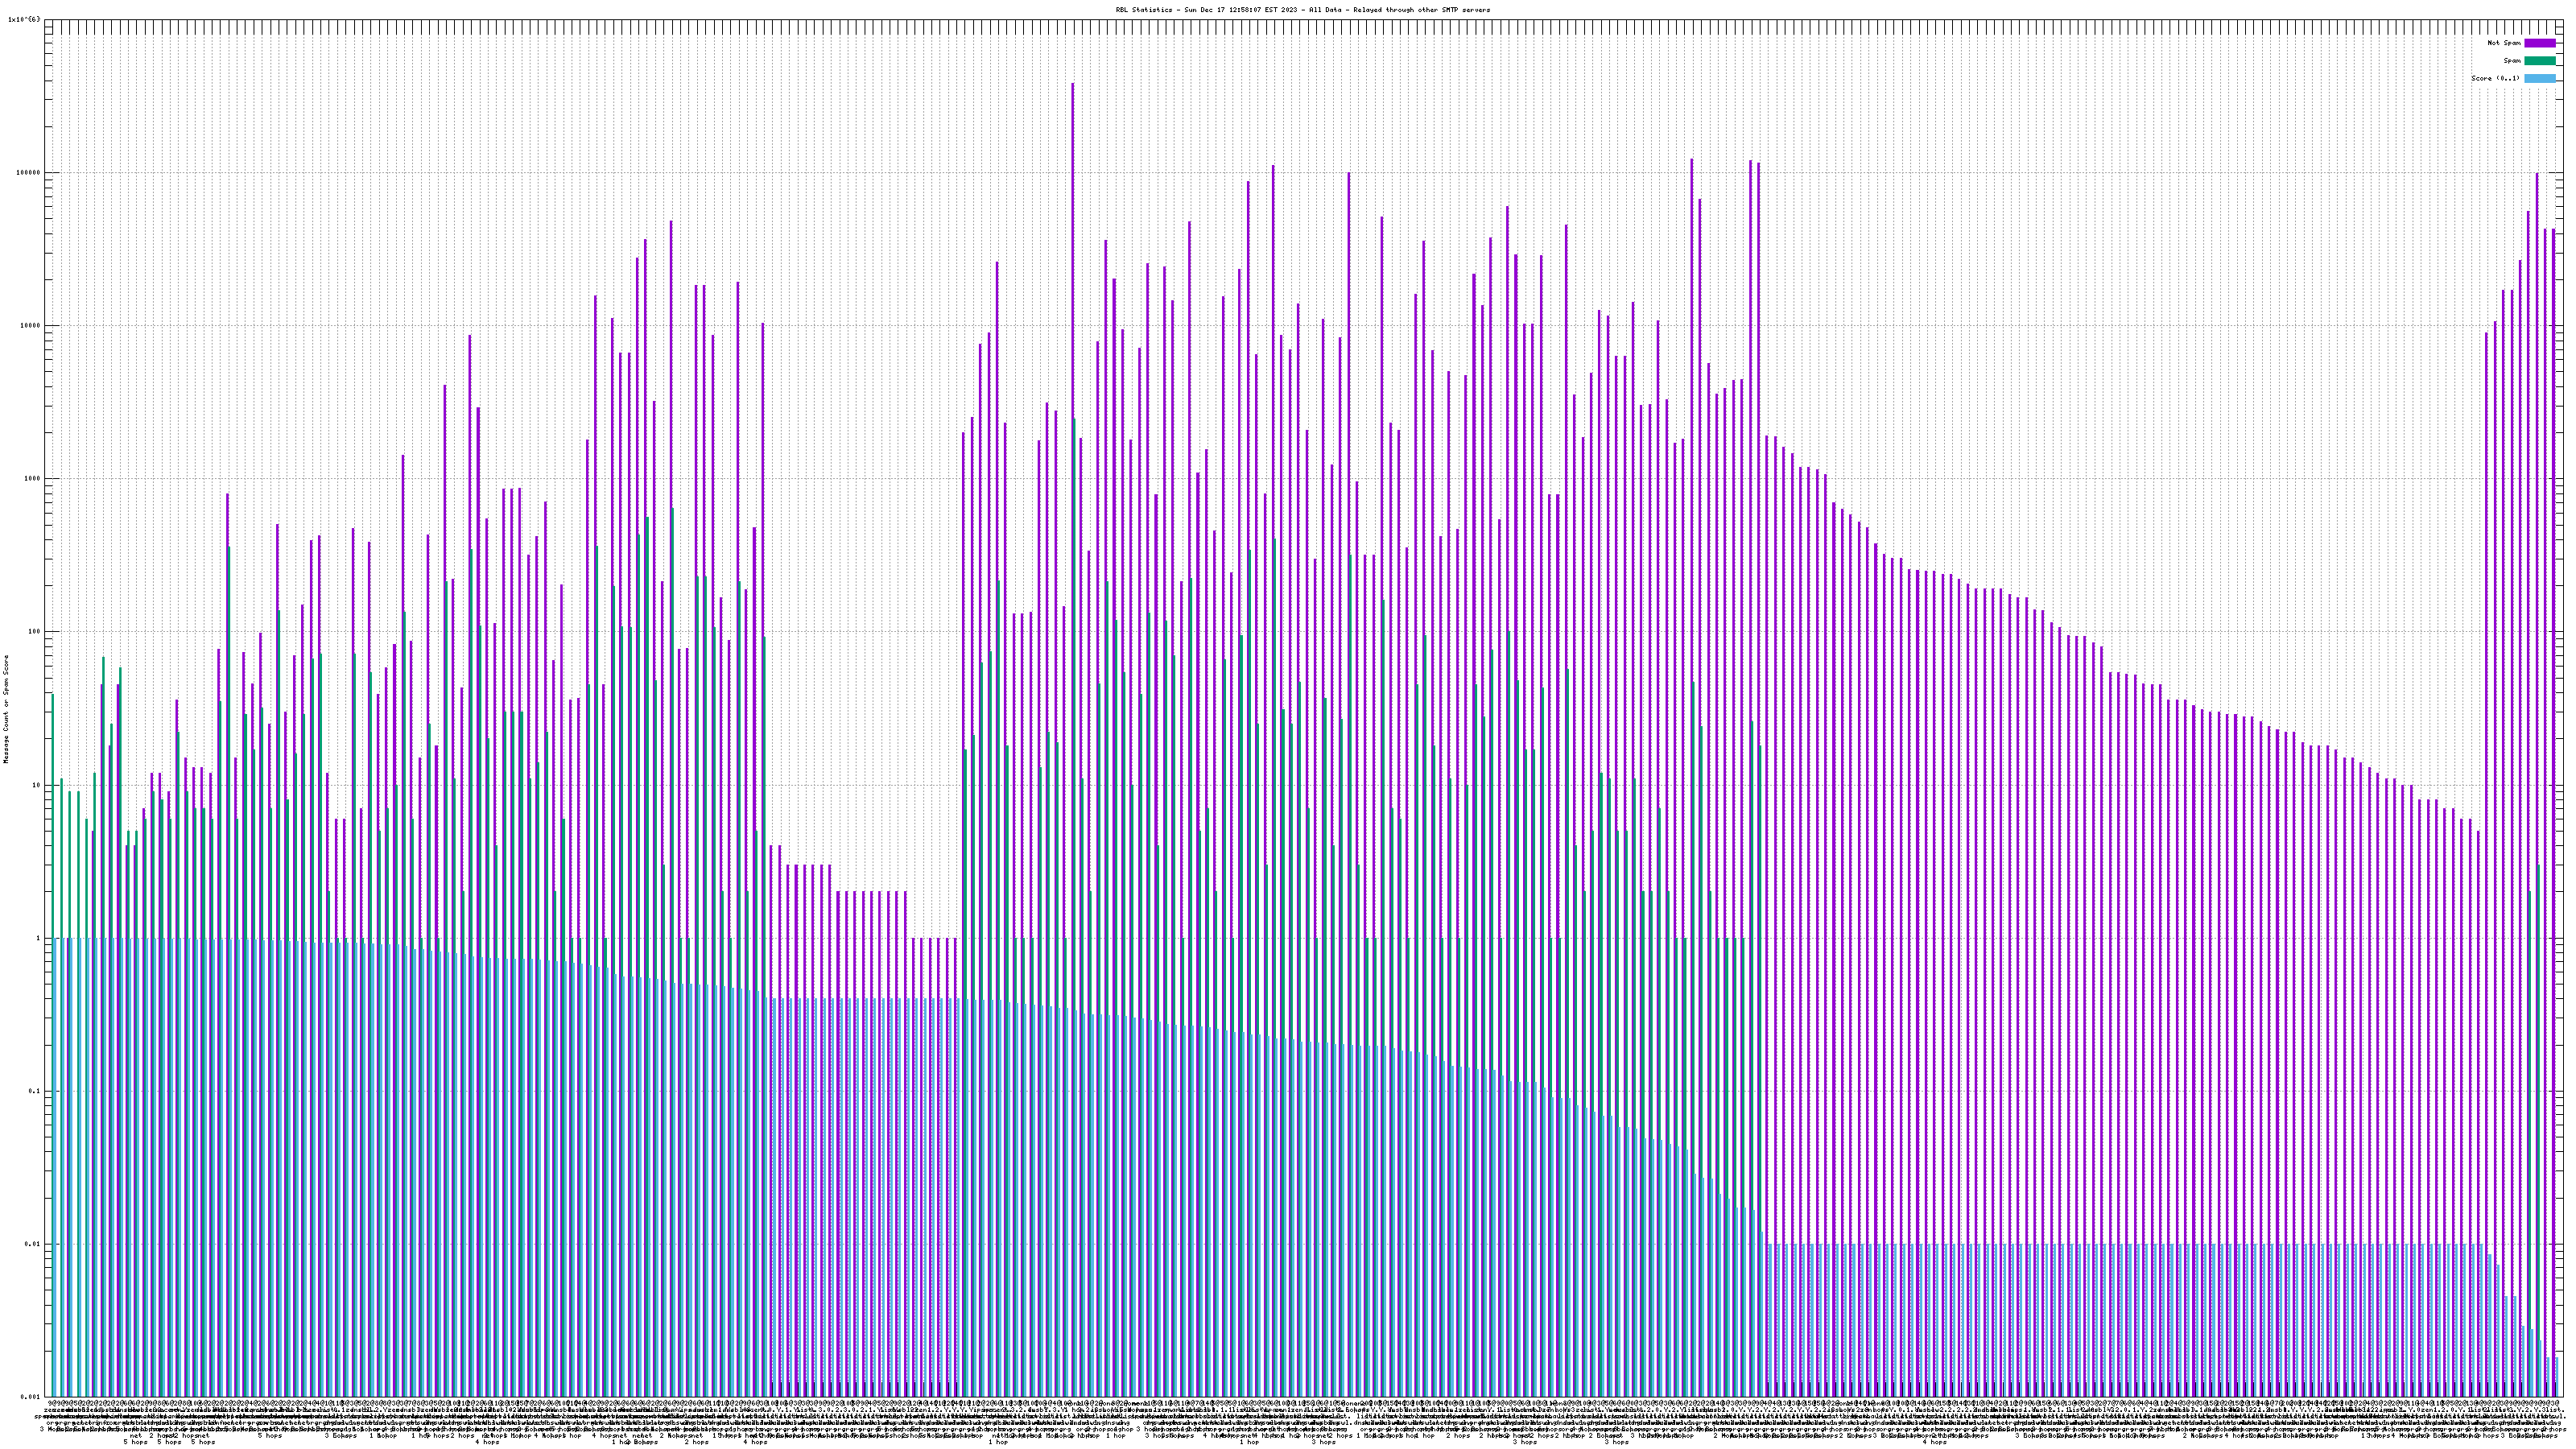Click the blue Score (0..1) legend swatch
Viewport: 2576px width, 1449px height.
point(2539,78)
